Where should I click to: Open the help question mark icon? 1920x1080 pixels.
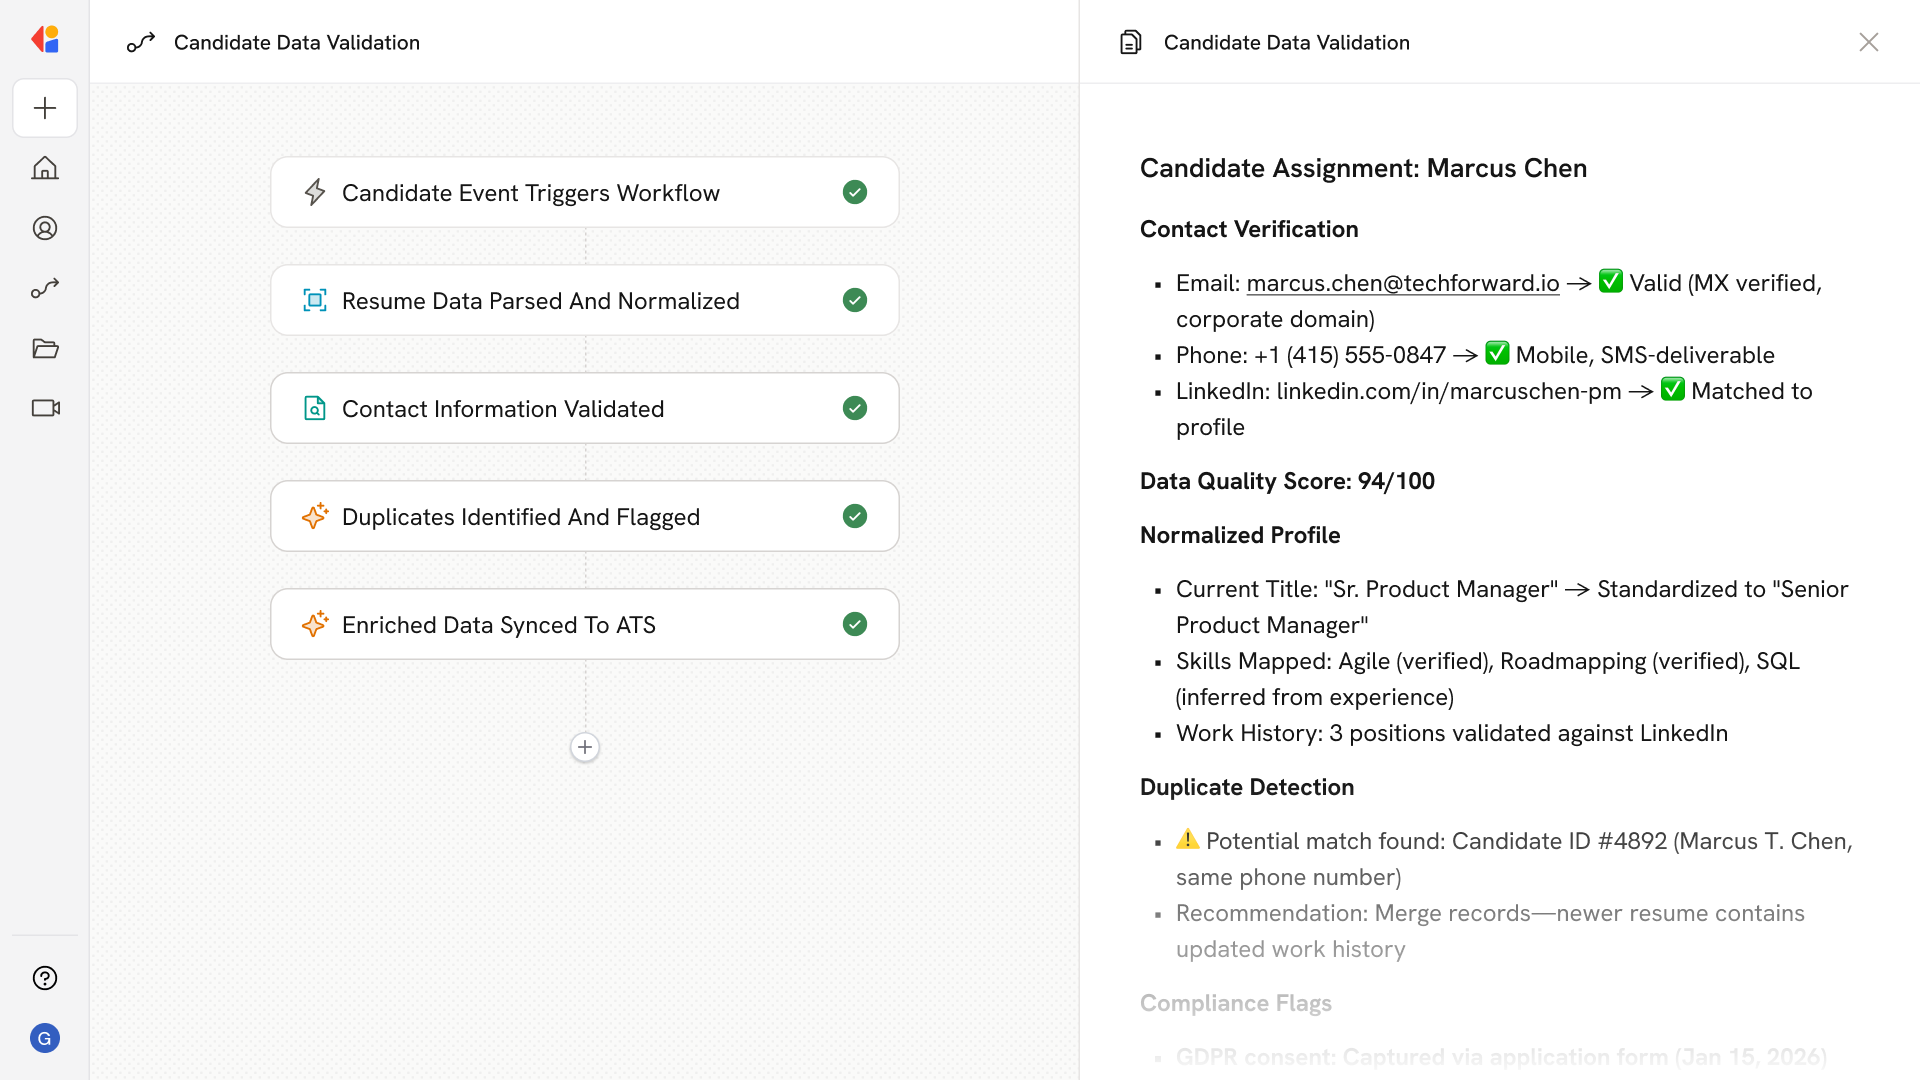click(45, 978)
